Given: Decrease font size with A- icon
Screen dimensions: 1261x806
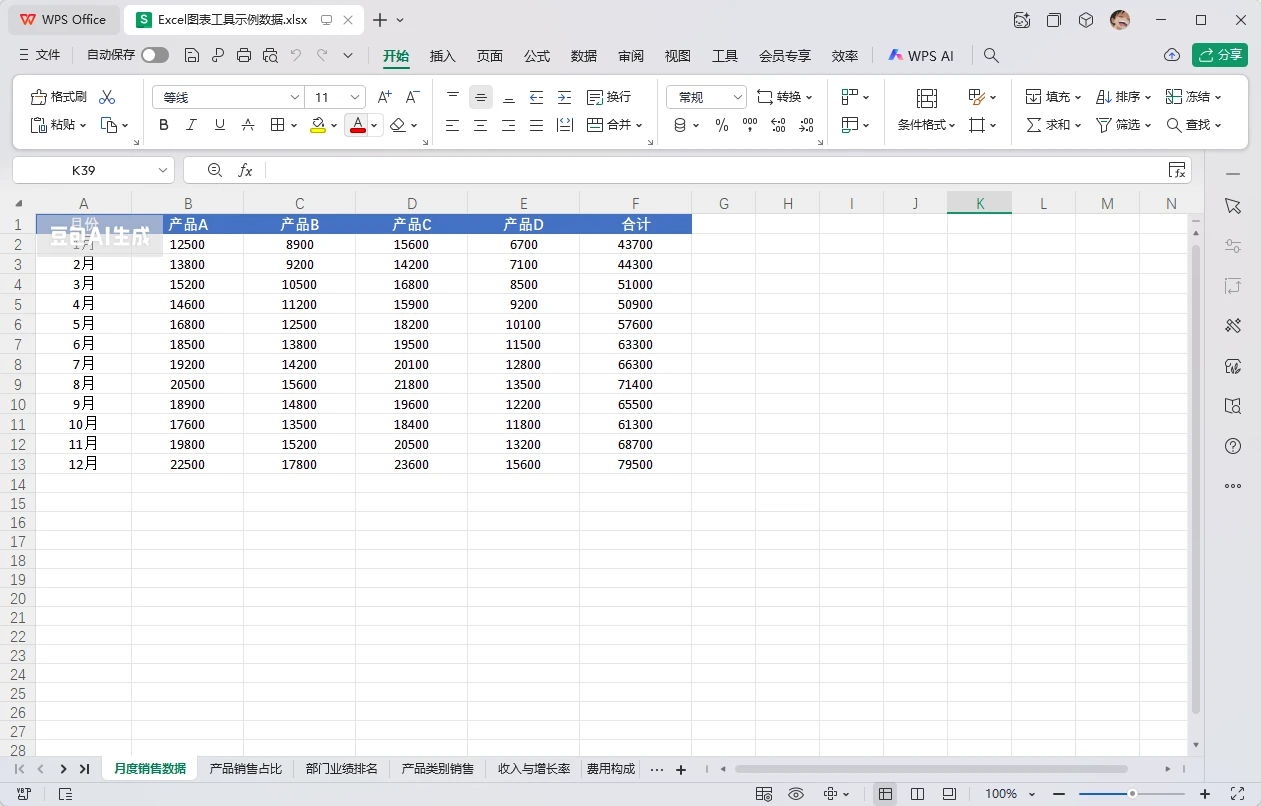Looking at the screenshot, I should point(412,97).
